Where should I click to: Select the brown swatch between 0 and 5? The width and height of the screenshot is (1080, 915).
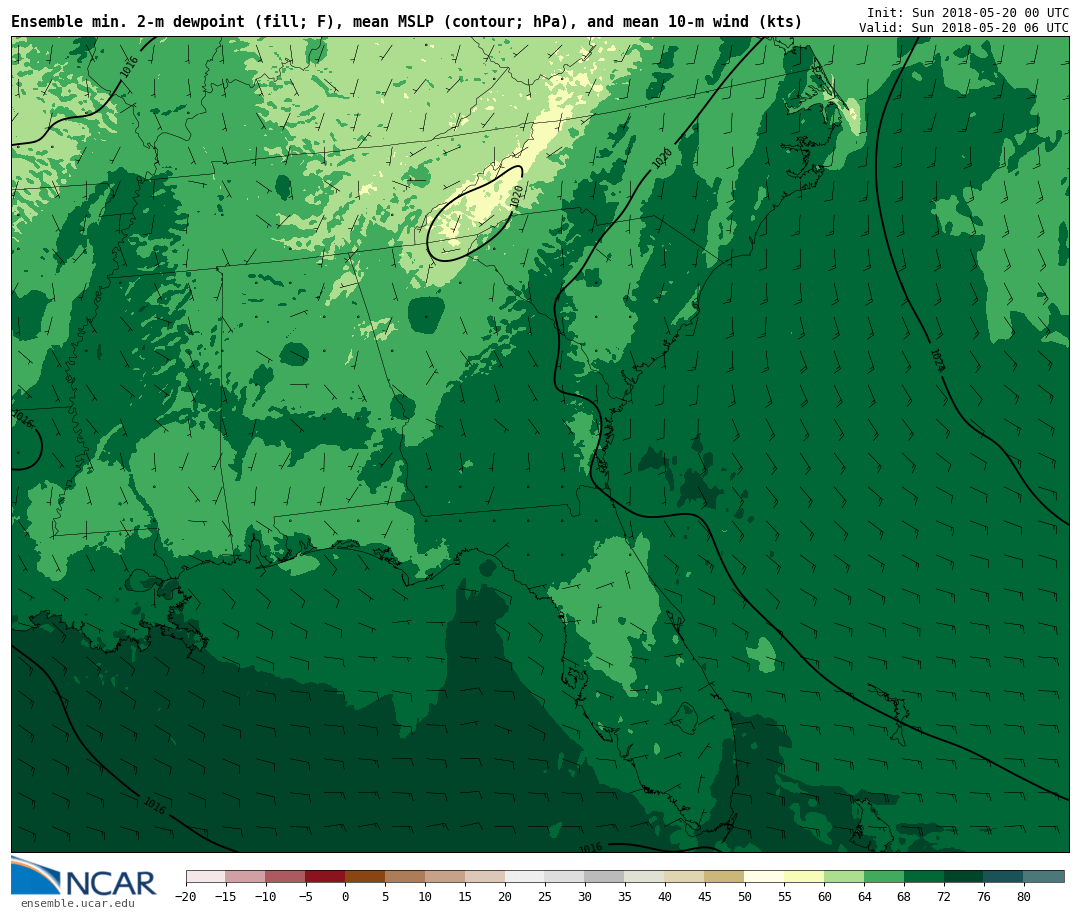pos(365,876)
